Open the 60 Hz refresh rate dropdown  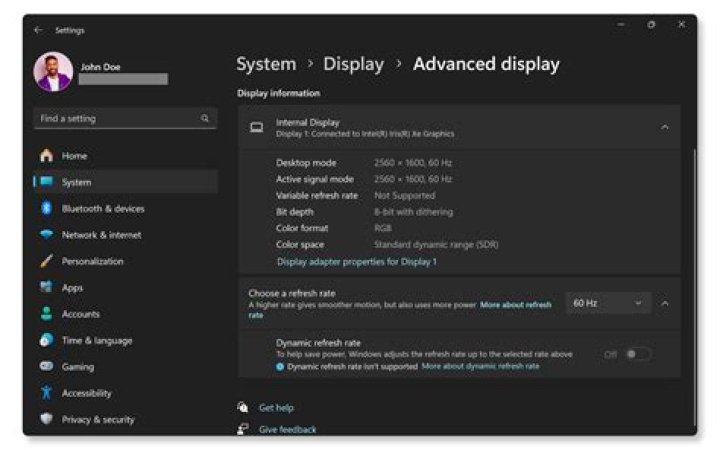(x=608, y=303)
